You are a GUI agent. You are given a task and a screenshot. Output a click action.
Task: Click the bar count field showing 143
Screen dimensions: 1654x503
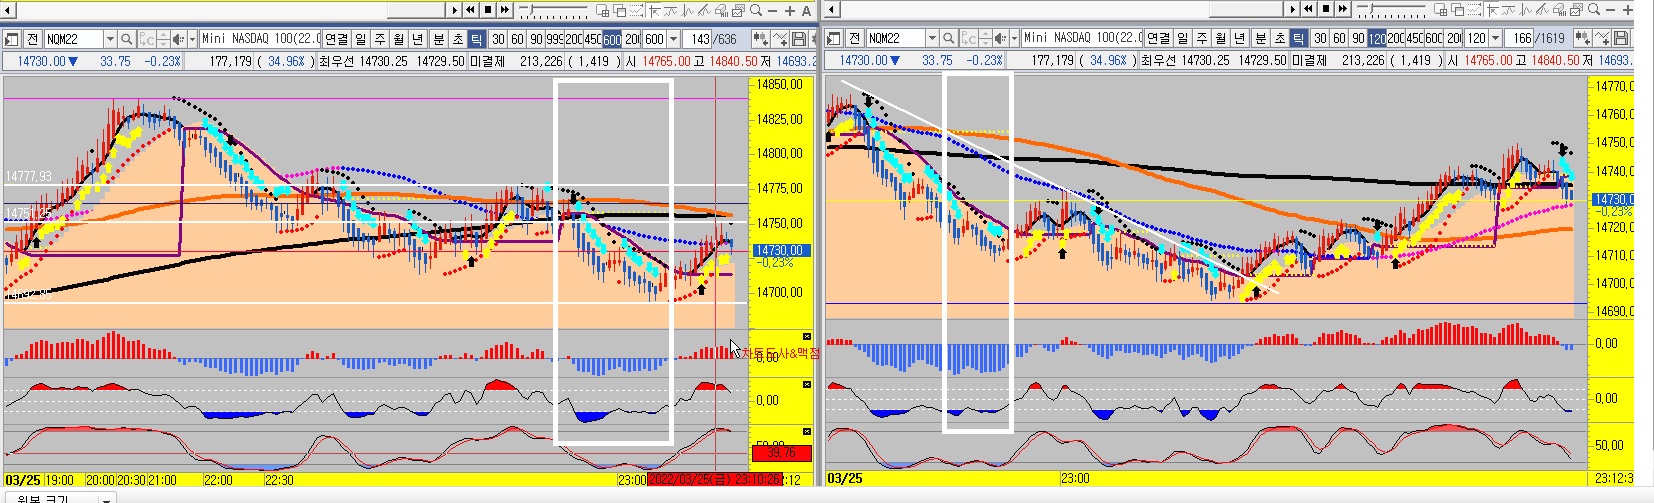697,39
